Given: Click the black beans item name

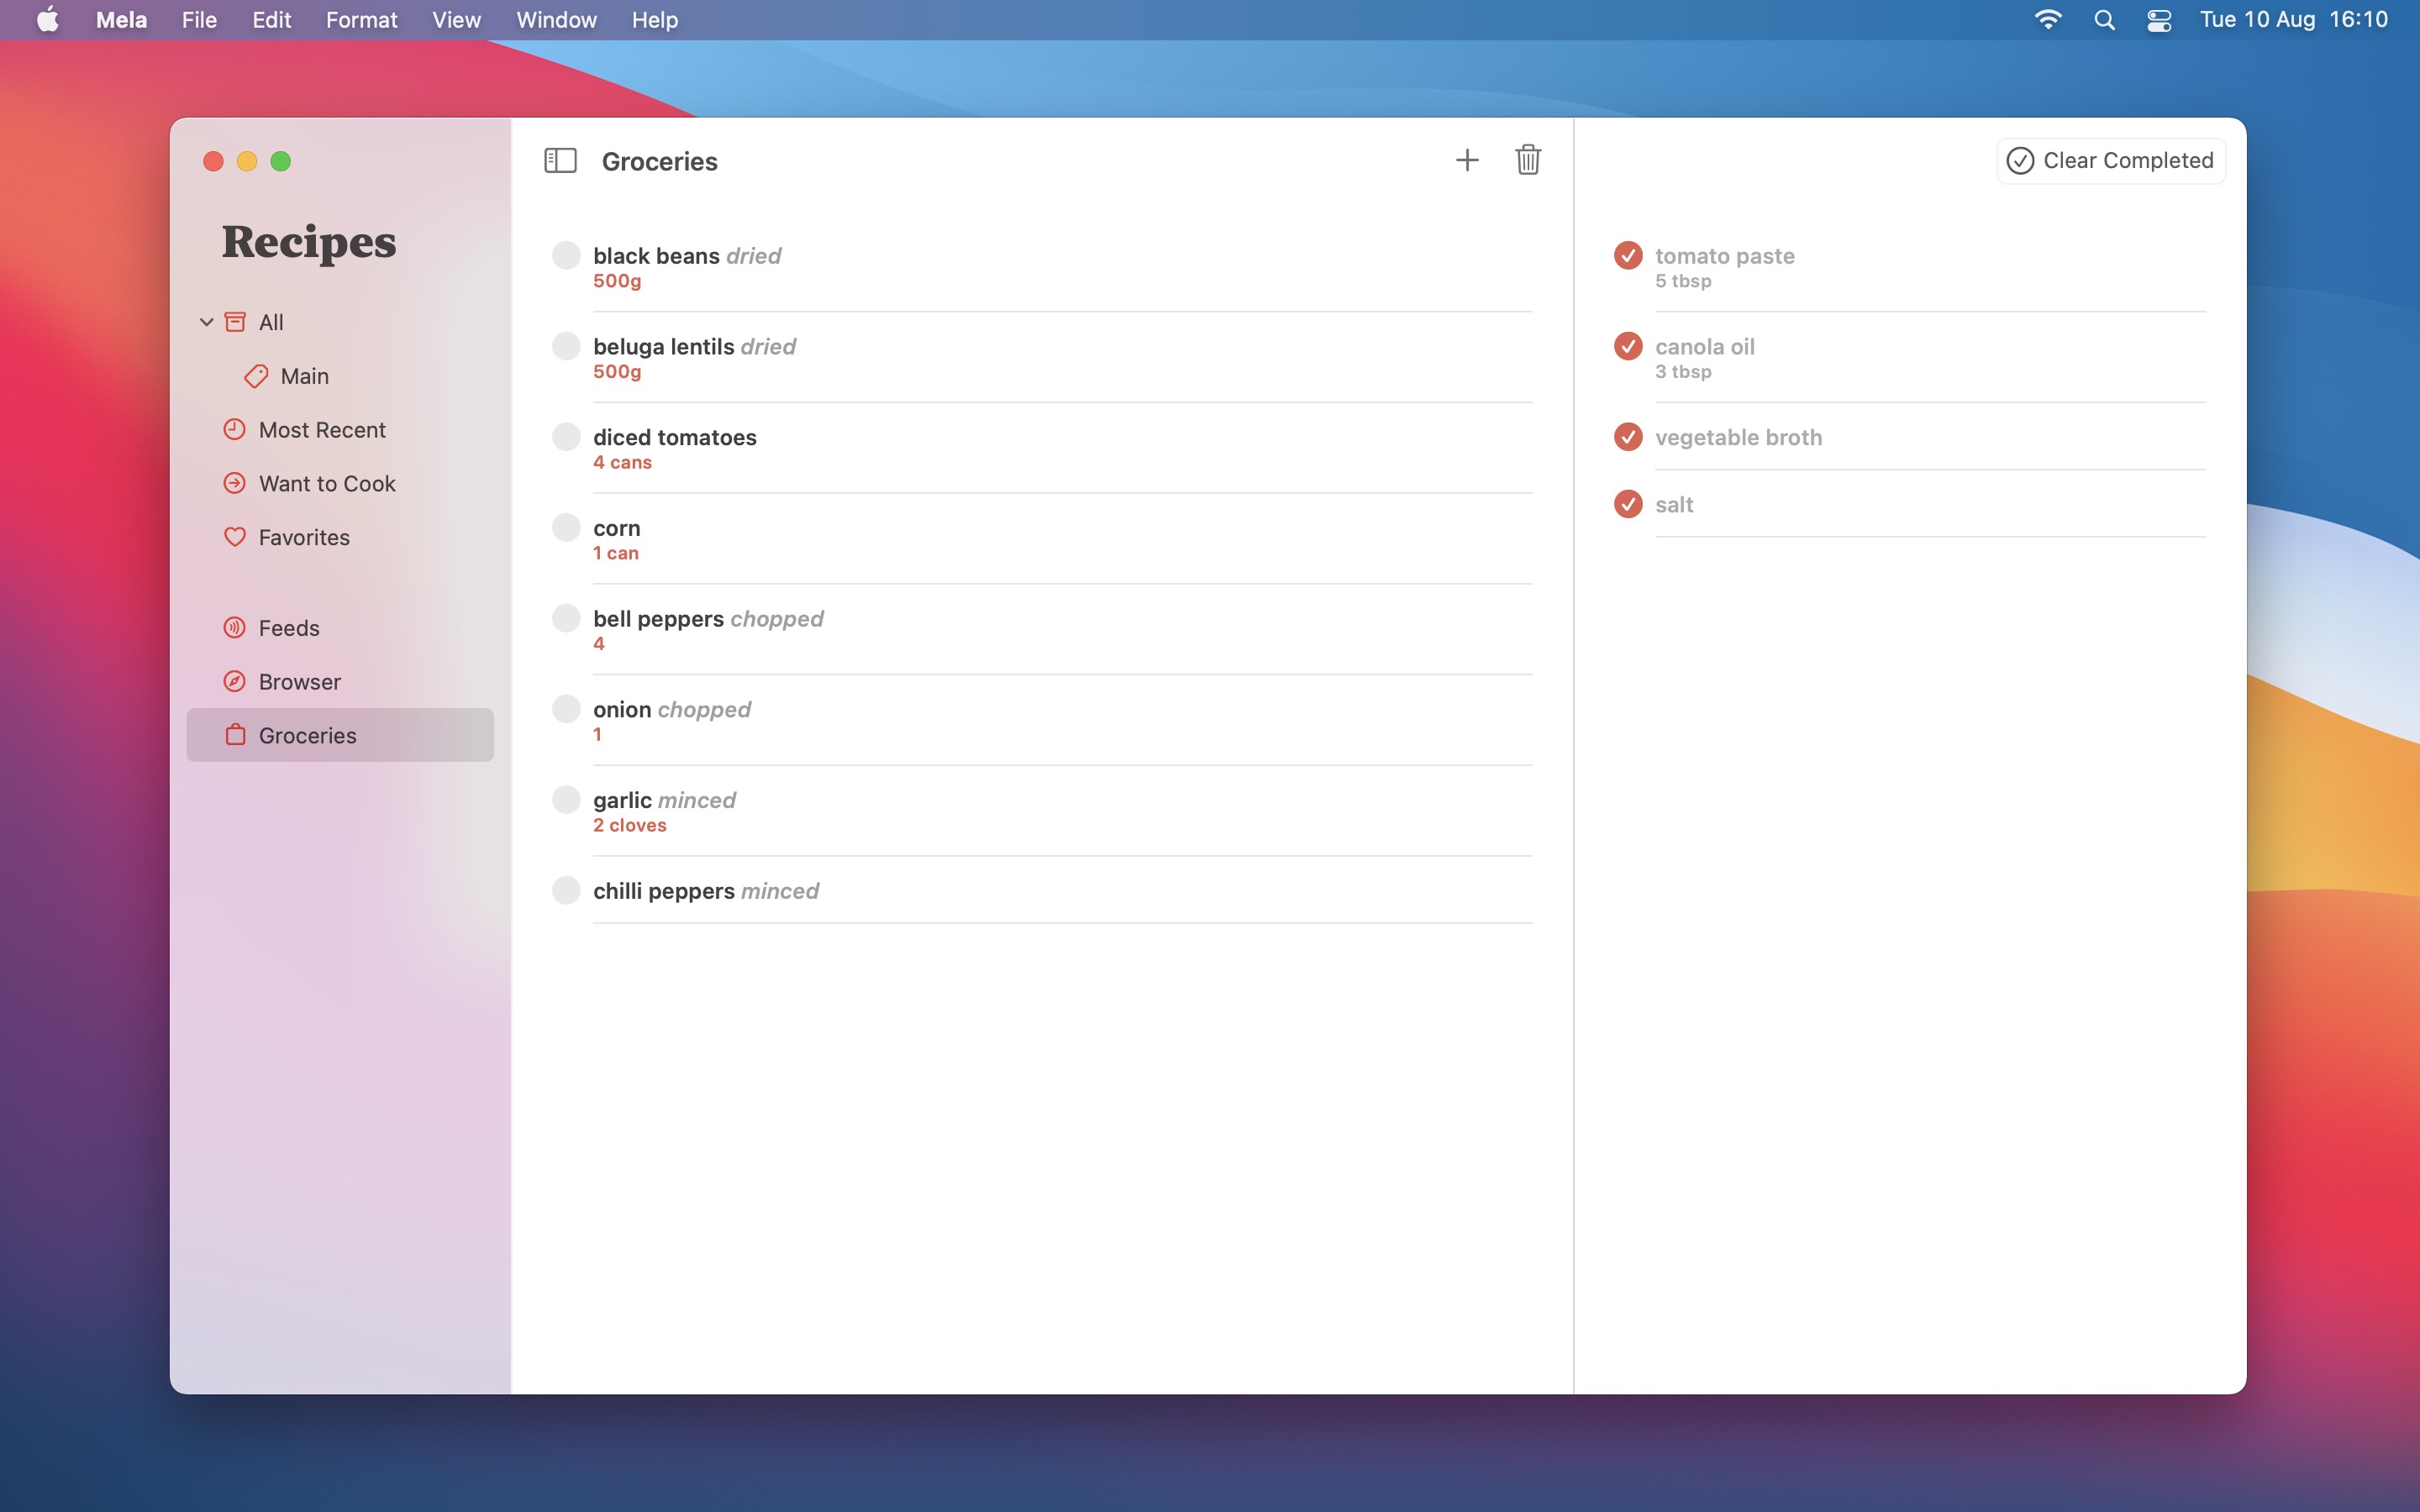Looking at the screenshot, I should [x=656, y=256].
